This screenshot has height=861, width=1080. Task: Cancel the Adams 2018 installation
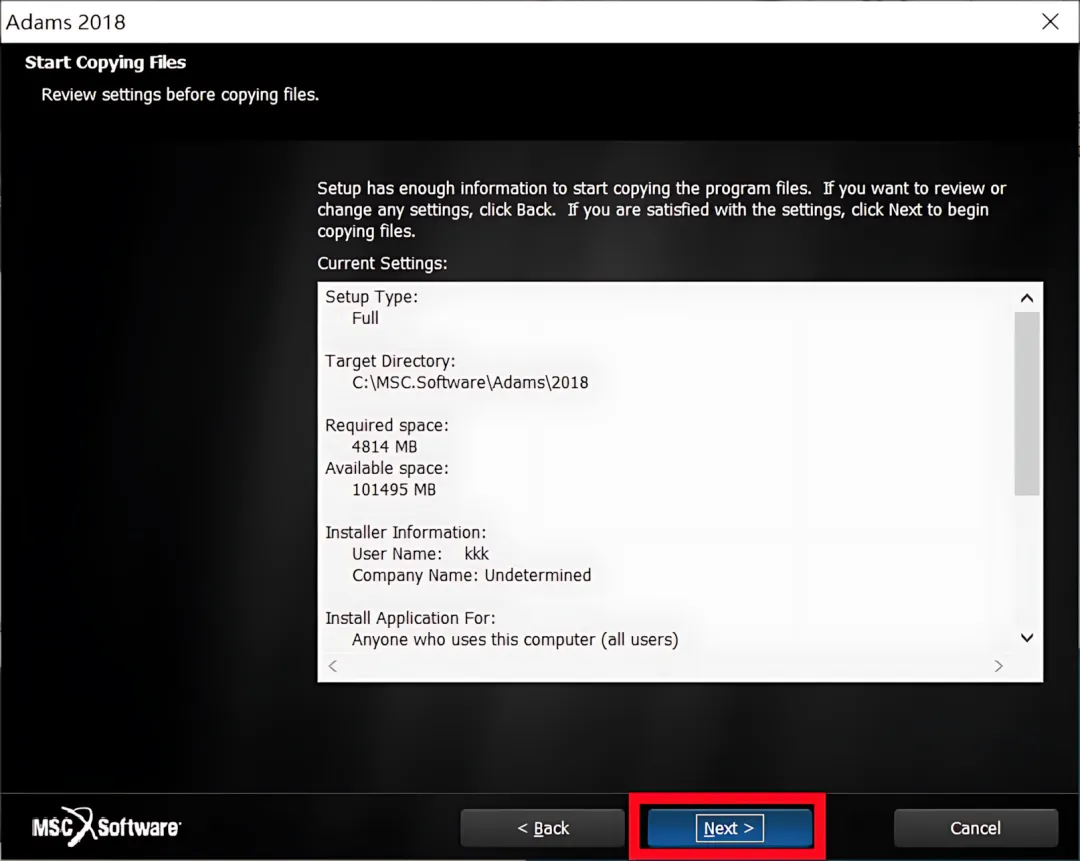[975, 828]
